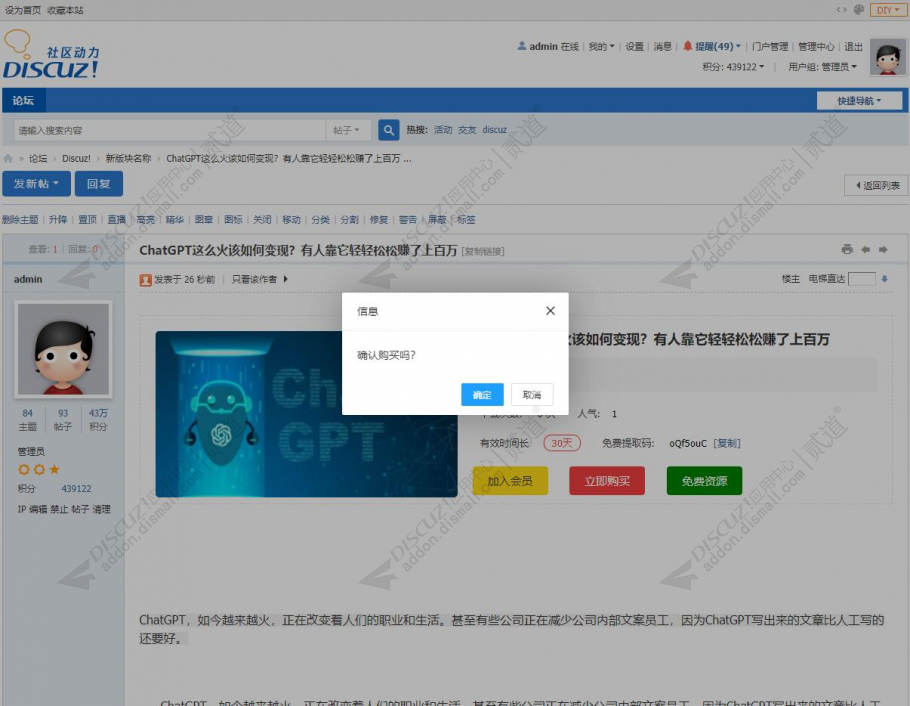Click the Discuz! logo

point(51,54)
